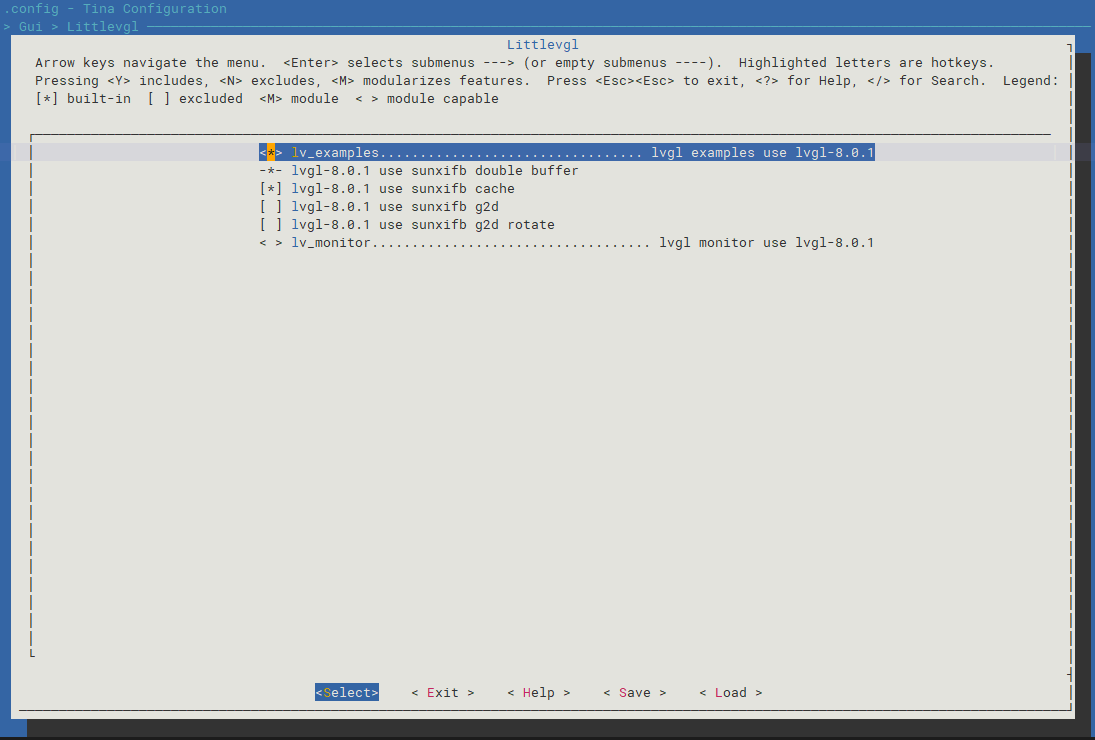Enable the 'use sunxifb g2d' checkbox
Viewport: 1095px width, 740px height.
click(271, 207)
